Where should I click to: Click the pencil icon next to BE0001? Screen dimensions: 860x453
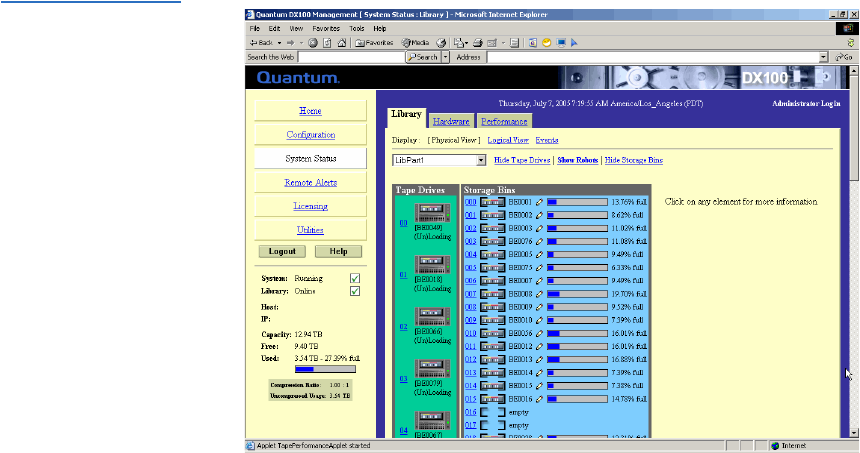[539, 202]
